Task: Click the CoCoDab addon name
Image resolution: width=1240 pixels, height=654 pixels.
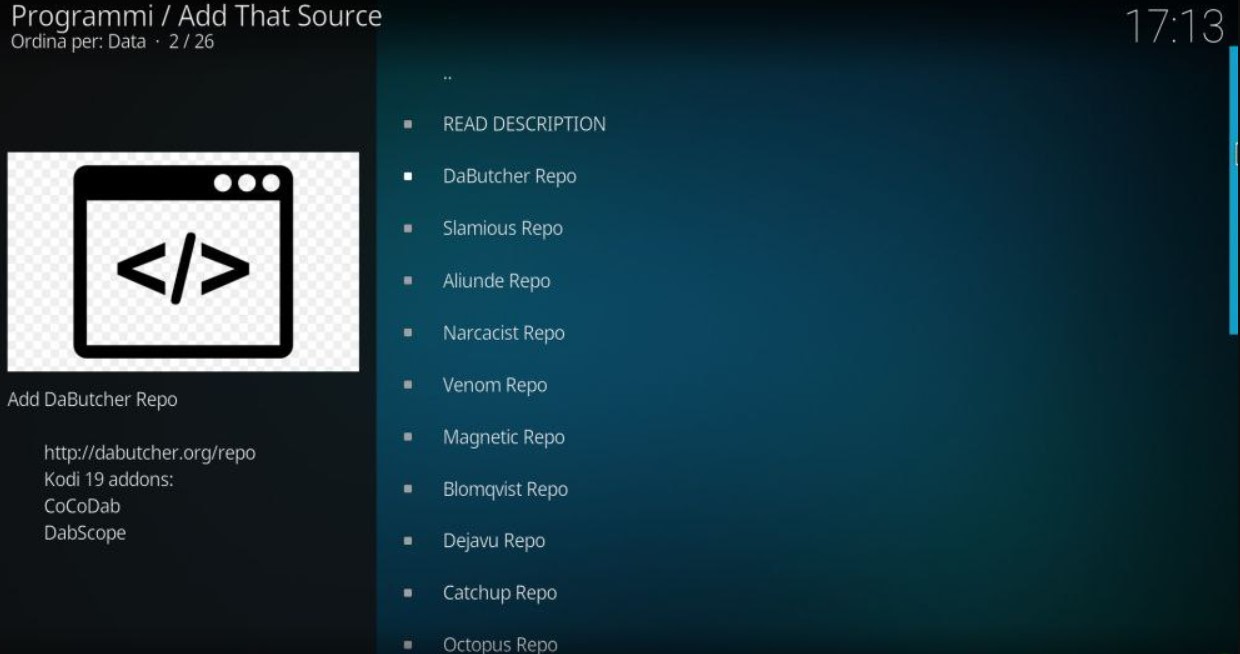Action: (82, 506)
